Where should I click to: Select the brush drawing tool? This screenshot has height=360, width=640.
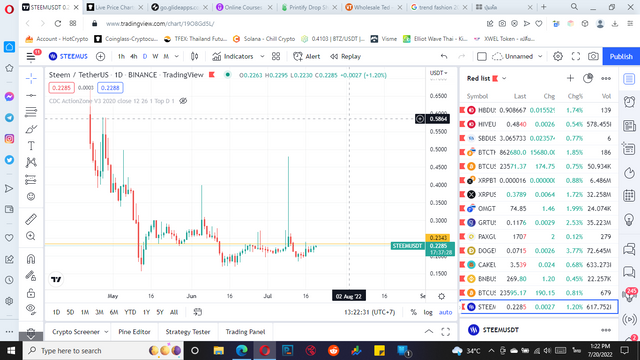tap(31, 129)
